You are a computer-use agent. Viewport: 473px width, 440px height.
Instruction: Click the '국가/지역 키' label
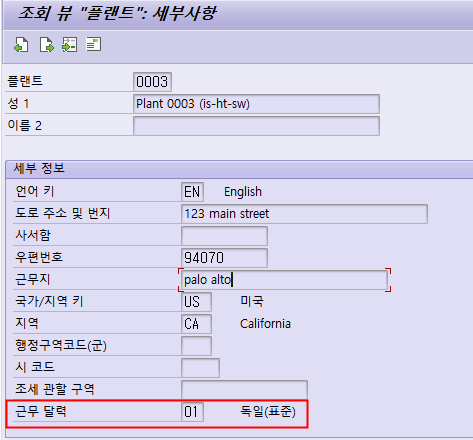tap(49, 301)
